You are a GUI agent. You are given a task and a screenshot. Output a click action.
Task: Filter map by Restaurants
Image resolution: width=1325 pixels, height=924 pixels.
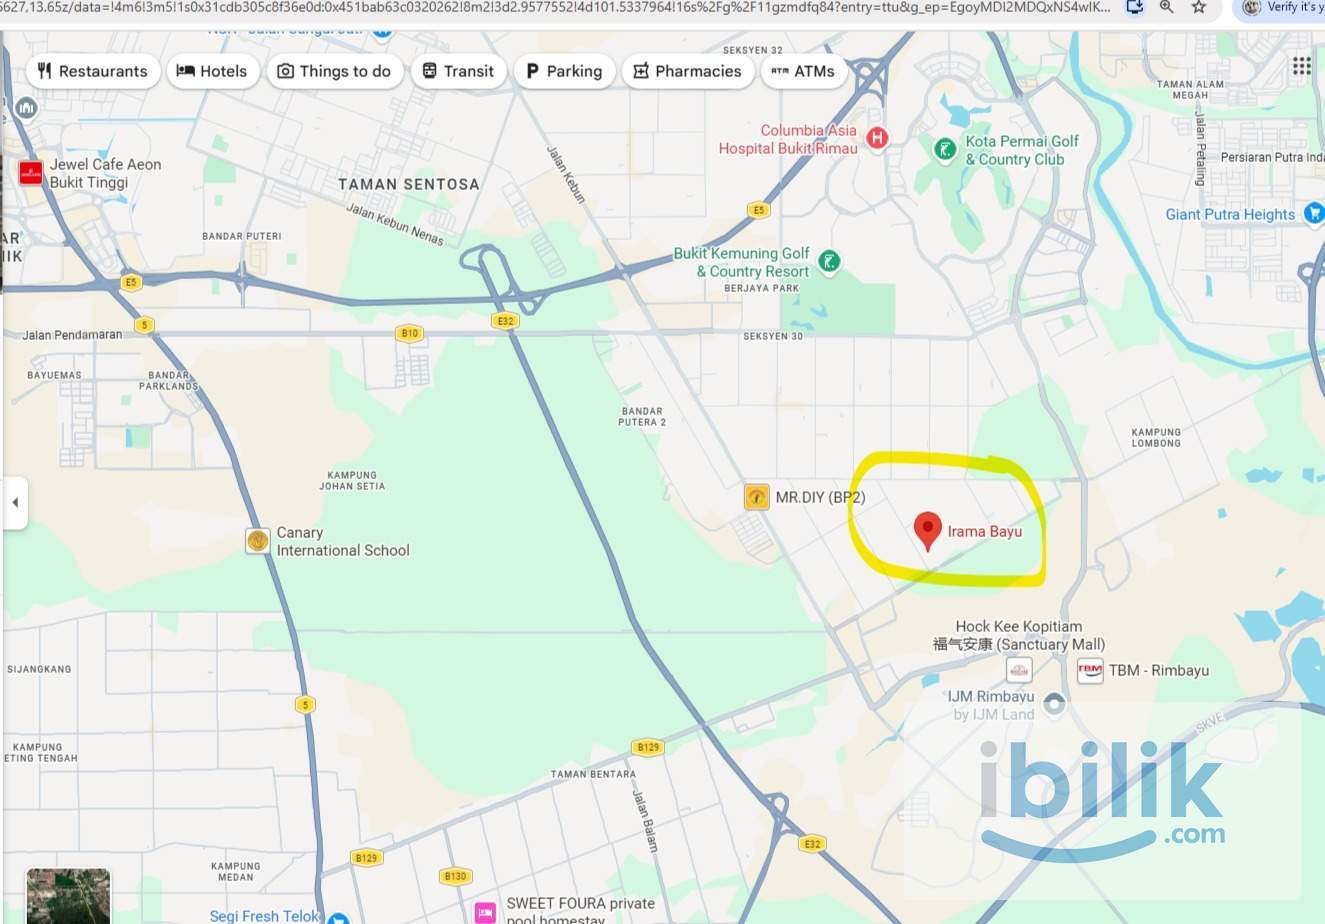(92, 71)
